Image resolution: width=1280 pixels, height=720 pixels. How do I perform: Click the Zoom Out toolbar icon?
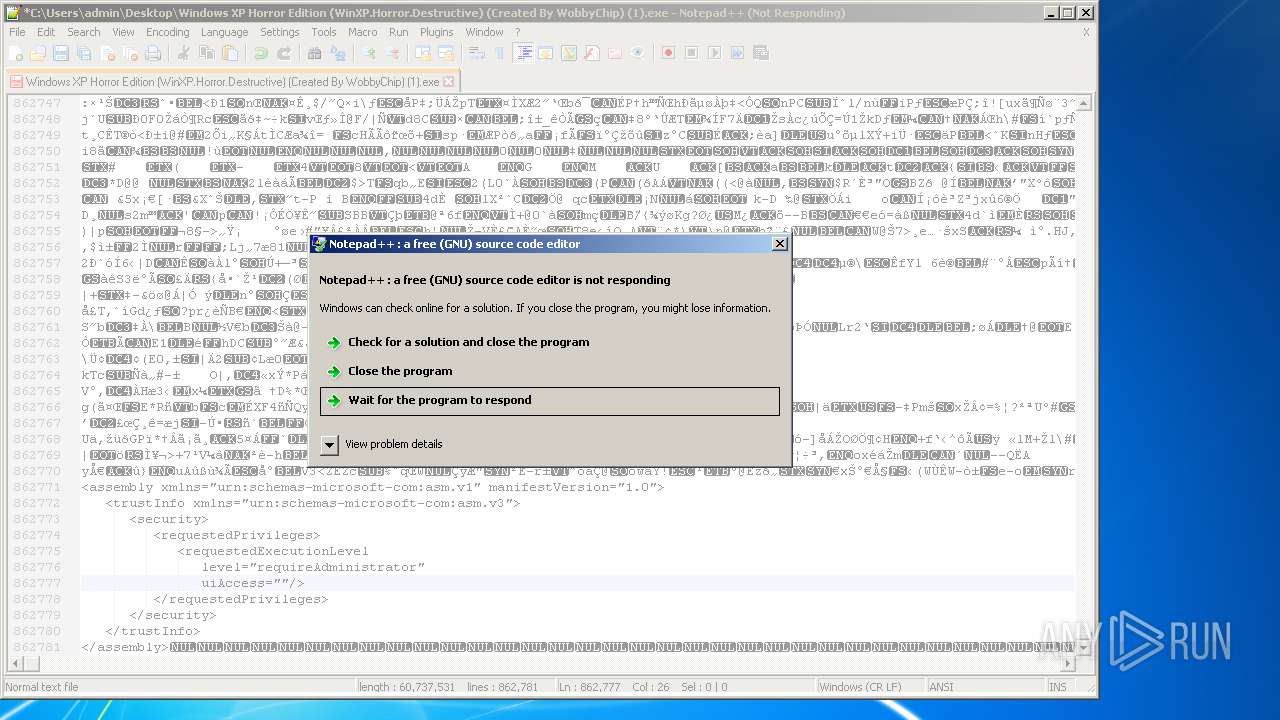point(393,53)
